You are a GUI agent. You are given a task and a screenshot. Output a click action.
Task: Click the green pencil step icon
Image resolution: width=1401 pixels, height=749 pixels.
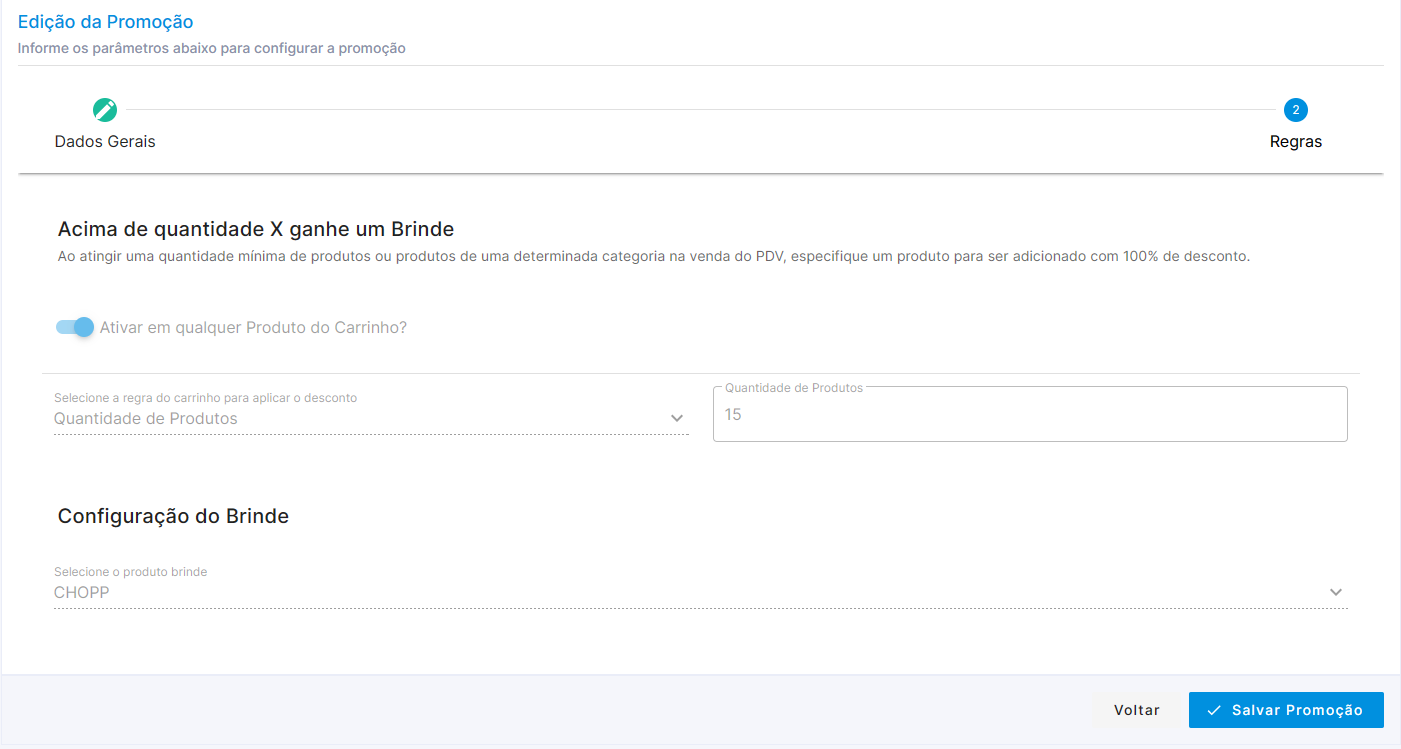click(x=105, y=110)
